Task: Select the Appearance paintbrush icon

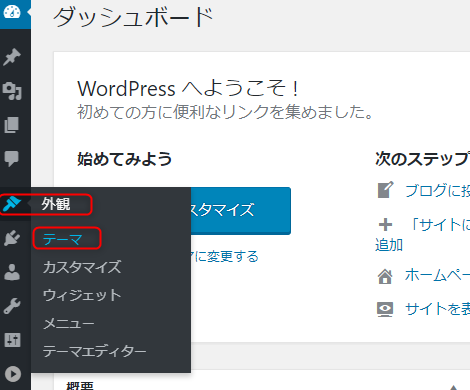Action: click(12, 204)
